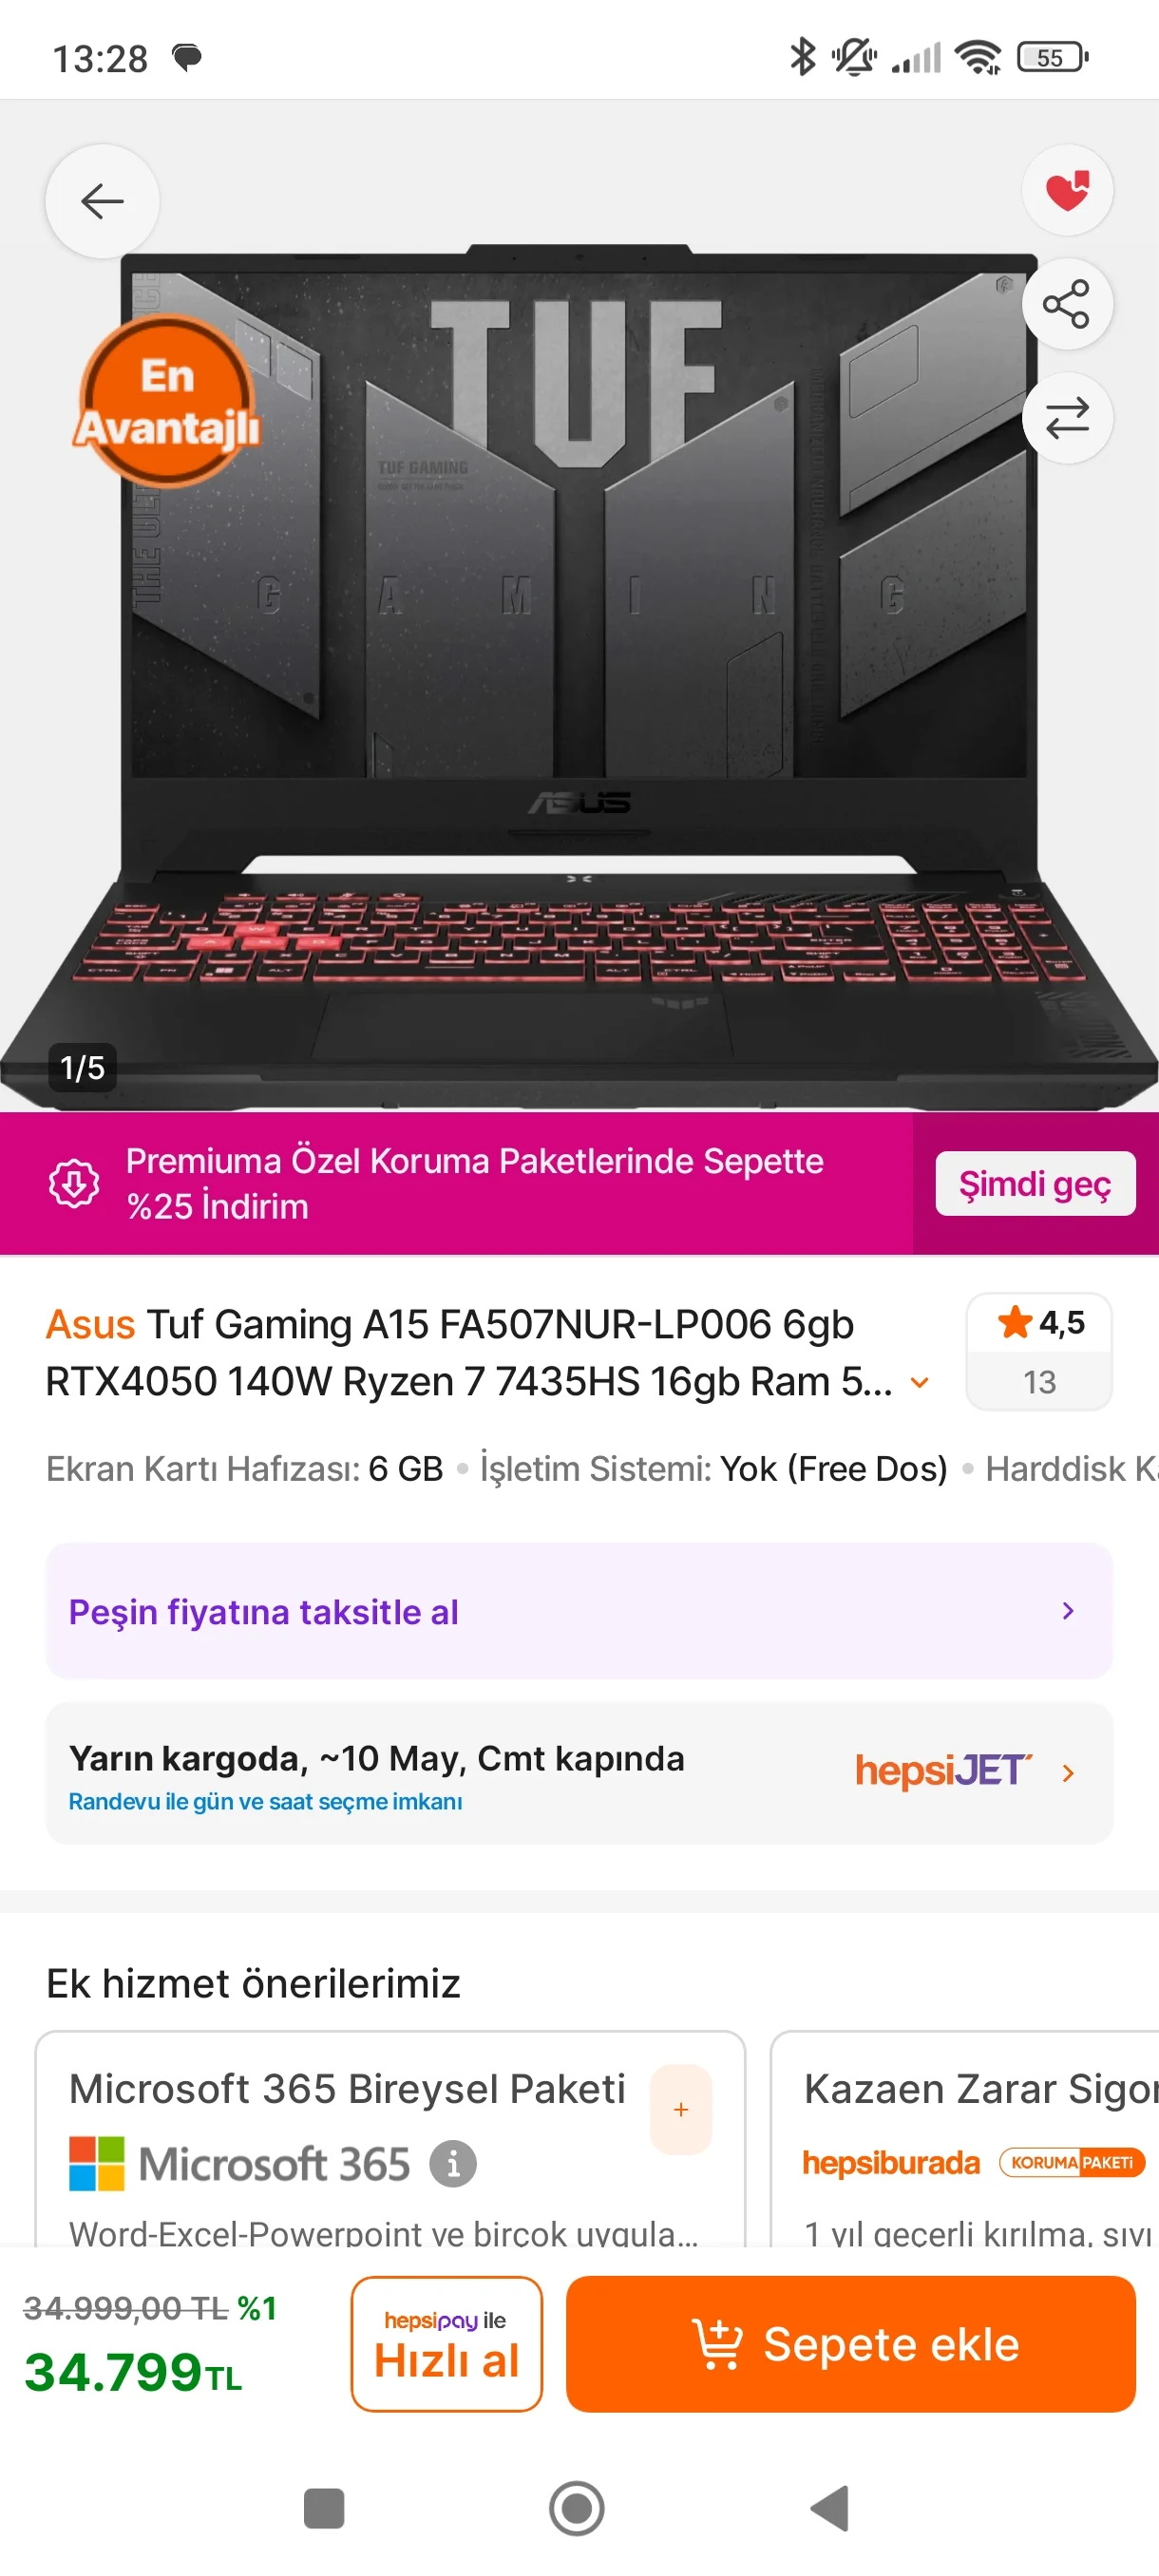
Task: Tap the Premium protection badge icon
Action: tap(75, 1183)
